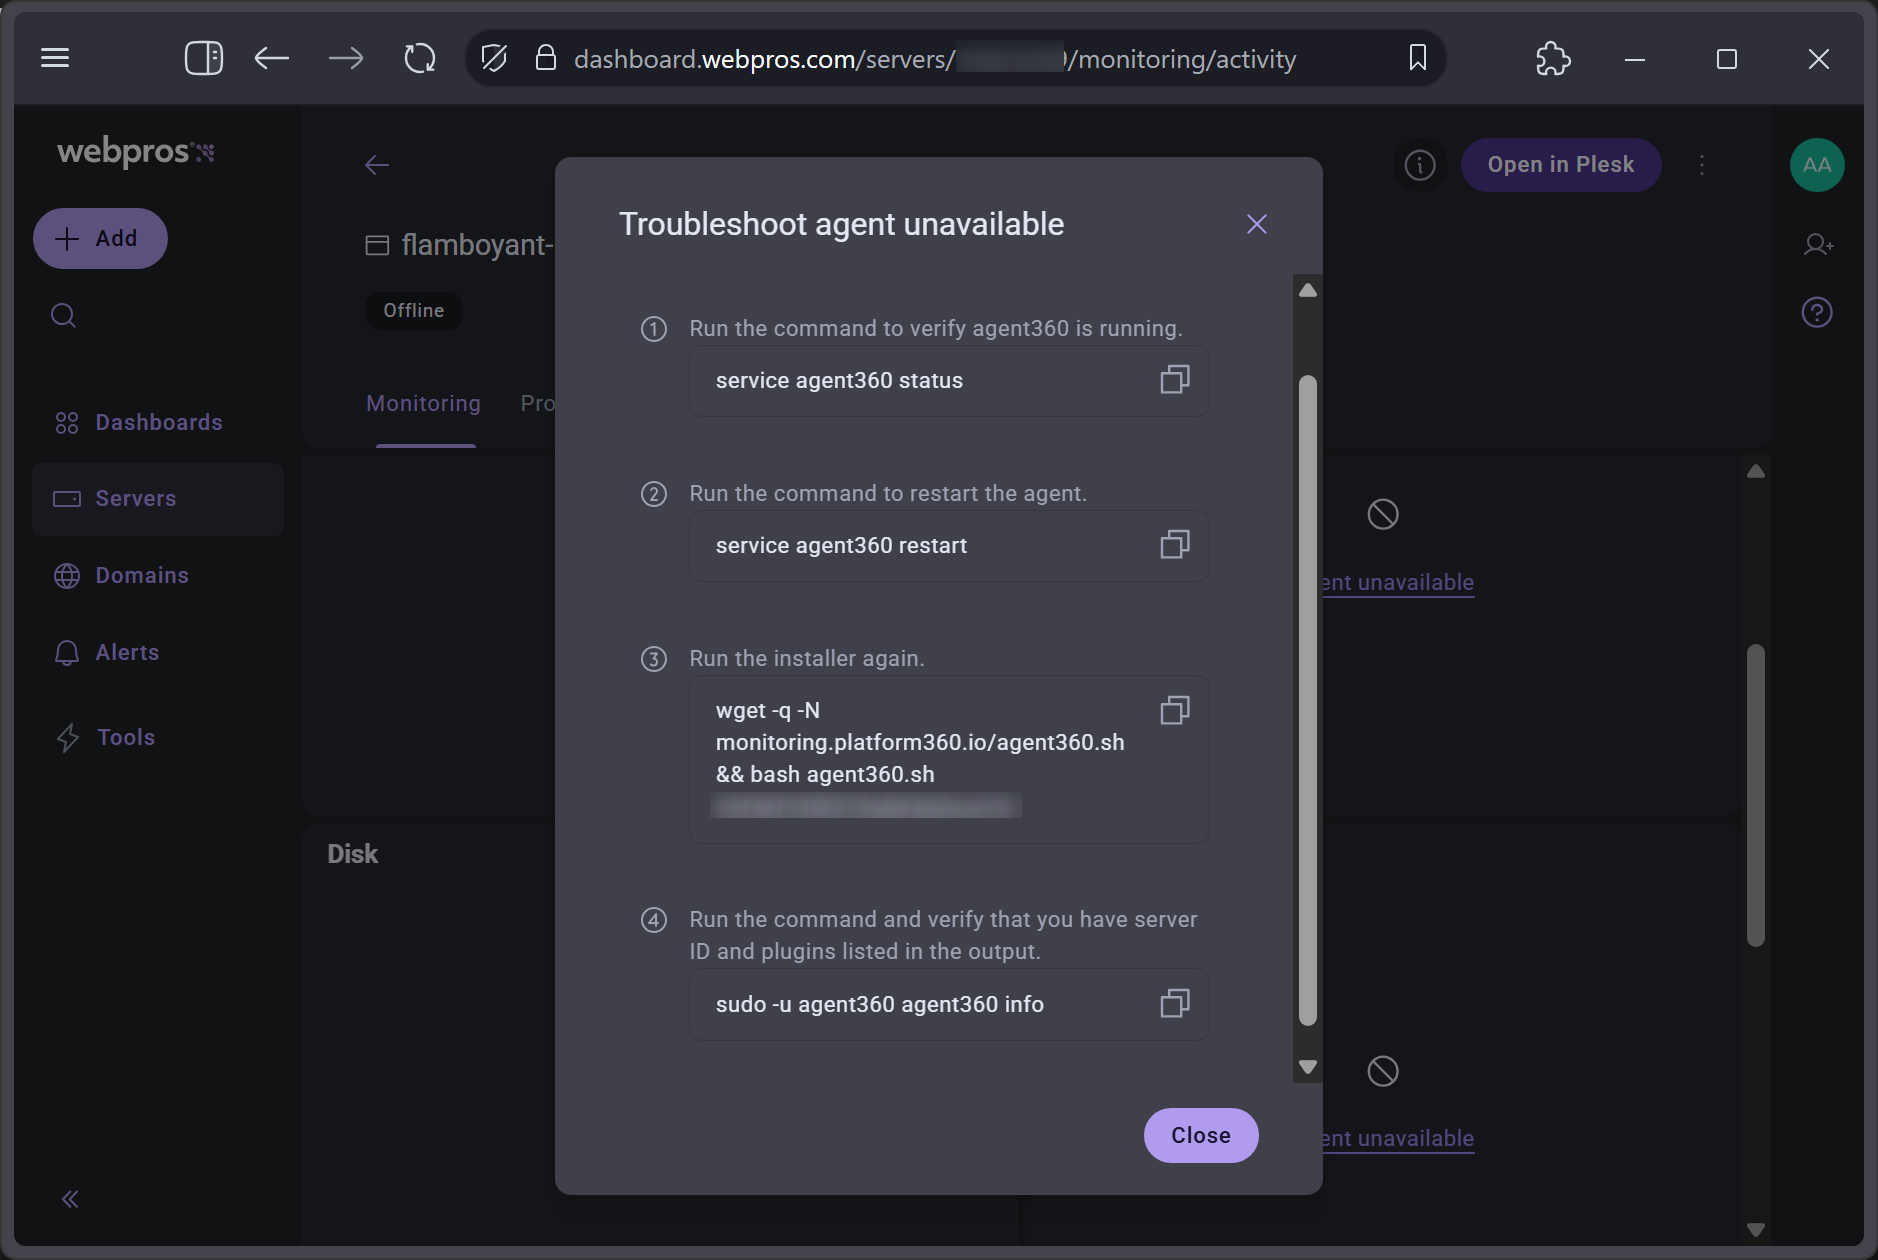Click the invite user icon
The image size is (1878, 1260).
pos(1818,244)
